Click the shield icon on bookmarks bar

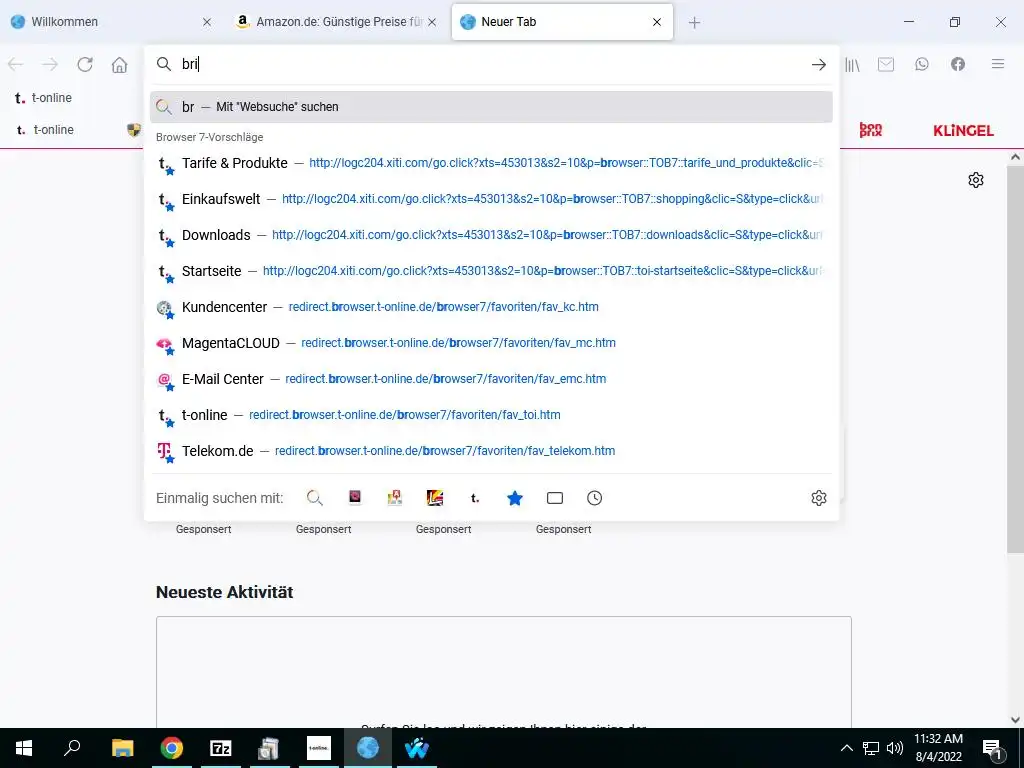pyautogui.click(x=134, y=130)
